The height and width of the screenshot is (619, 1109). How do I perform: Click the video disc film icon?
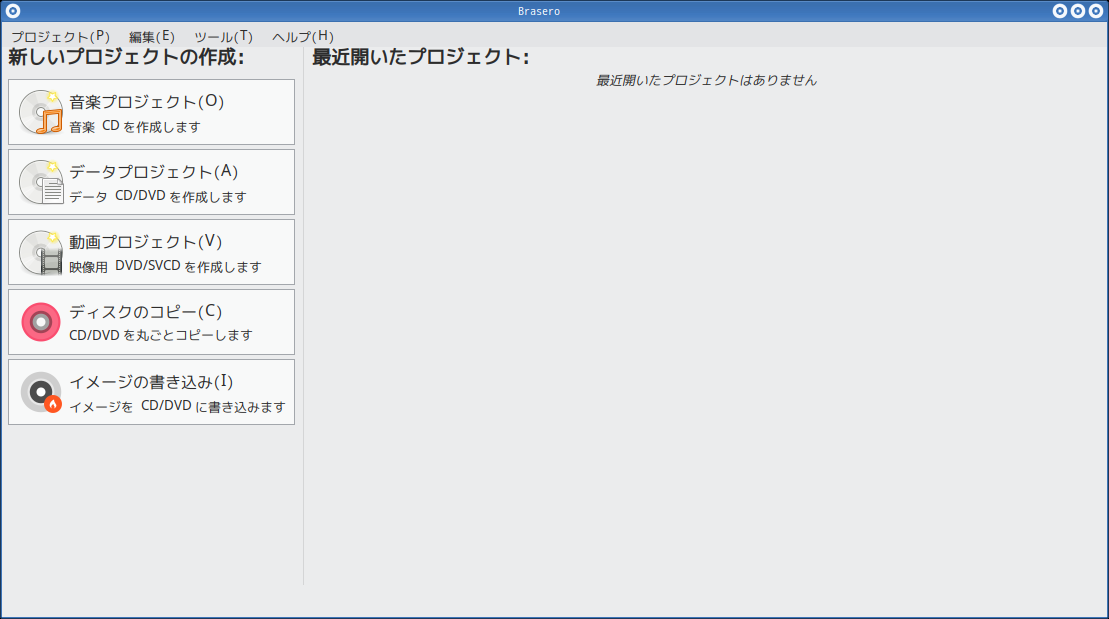tap(41, 252)
